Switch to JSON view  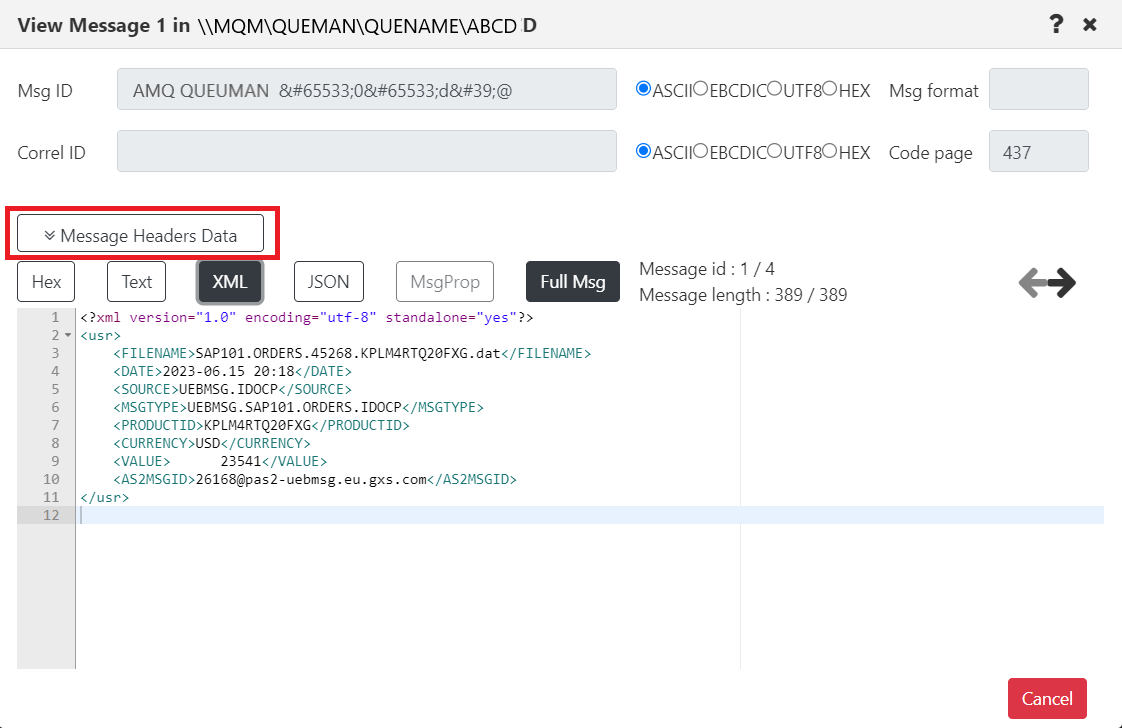pos(328,281)
